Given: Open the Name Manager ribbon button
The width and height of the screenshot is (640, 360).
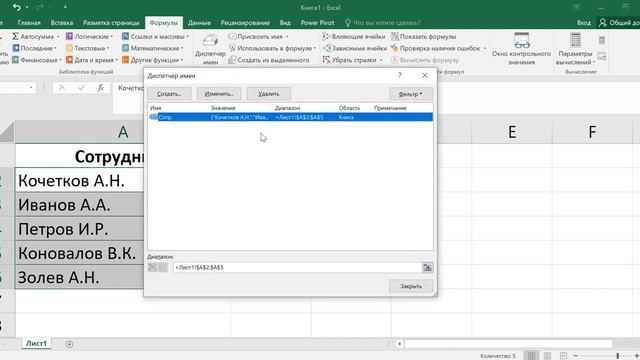Looking at the screenshot, I should point(210,49).
